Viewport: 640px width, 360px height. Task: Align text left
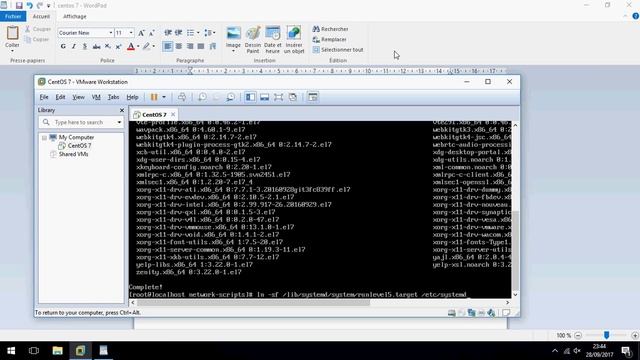pyautogui.click(x=168, y=47)
